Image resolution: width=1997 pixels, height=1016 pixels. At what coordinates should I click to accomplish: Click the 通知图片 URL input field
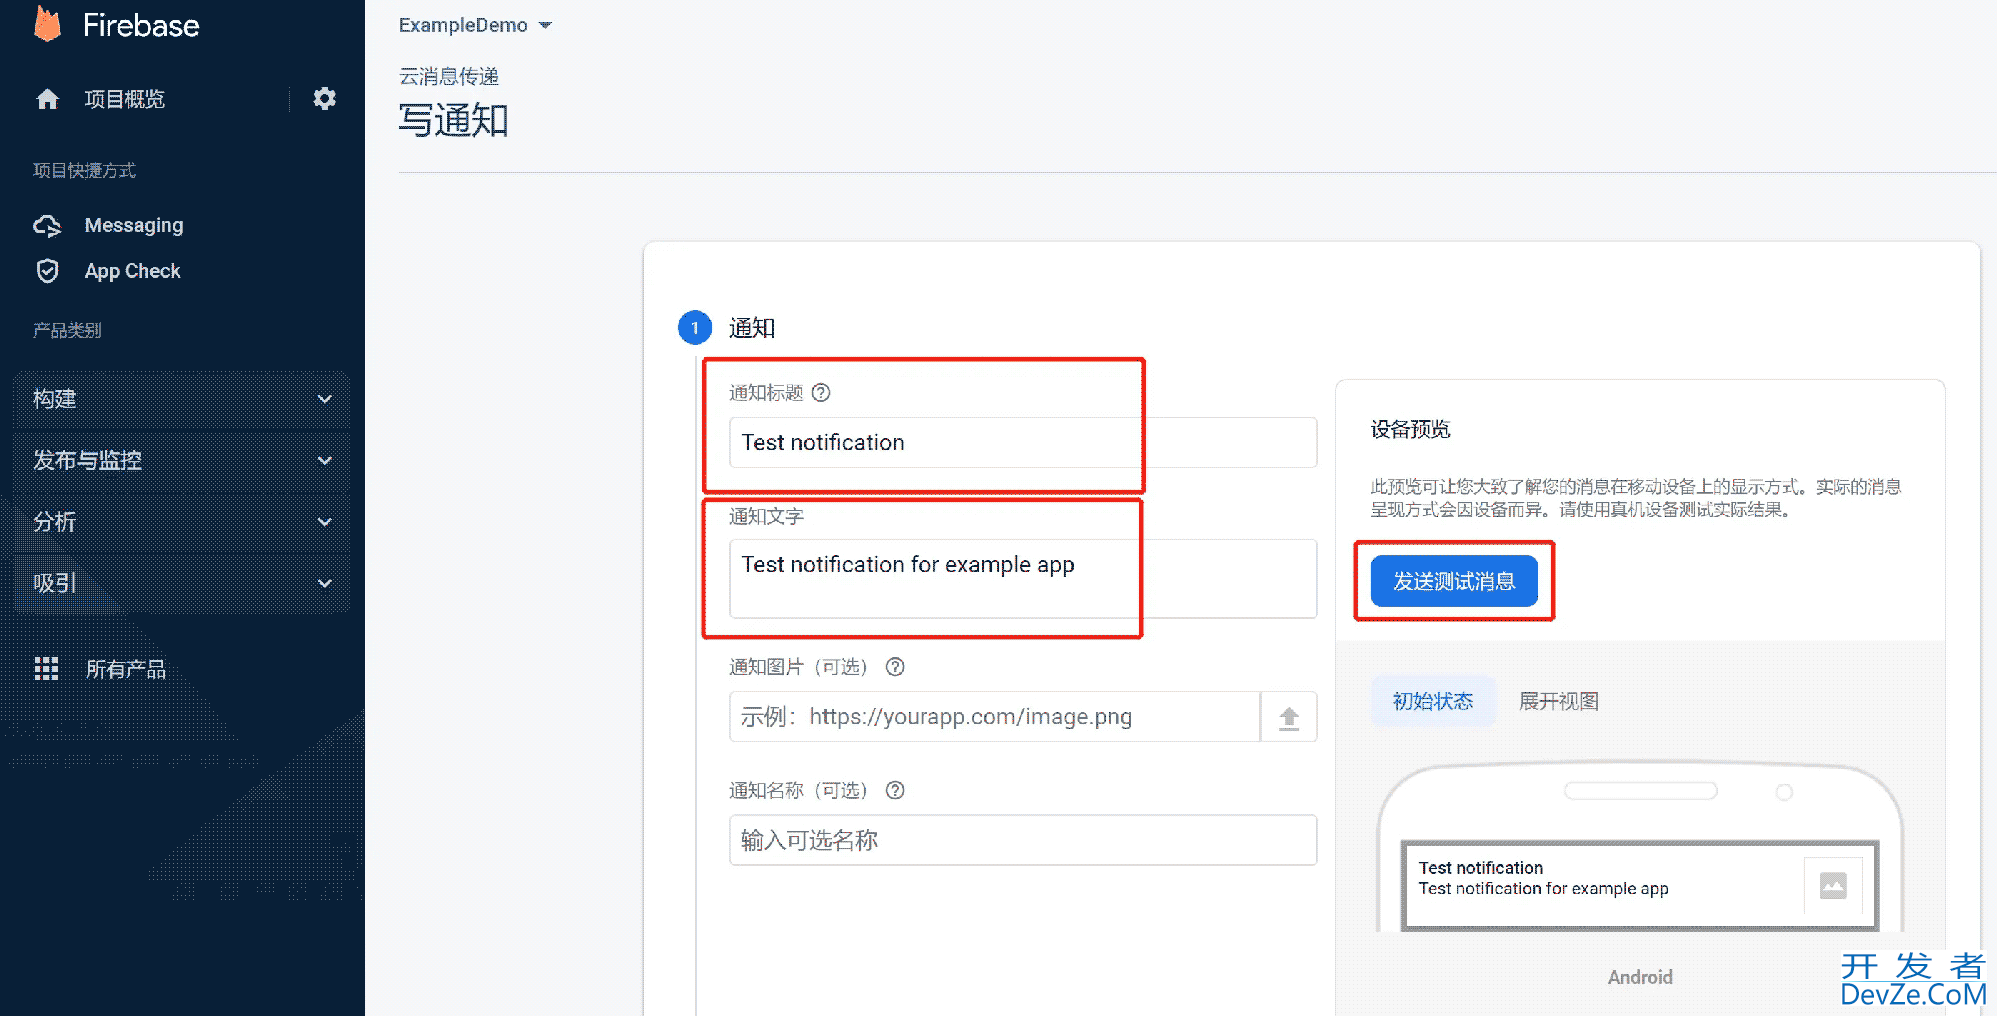(x=995, y=717)
